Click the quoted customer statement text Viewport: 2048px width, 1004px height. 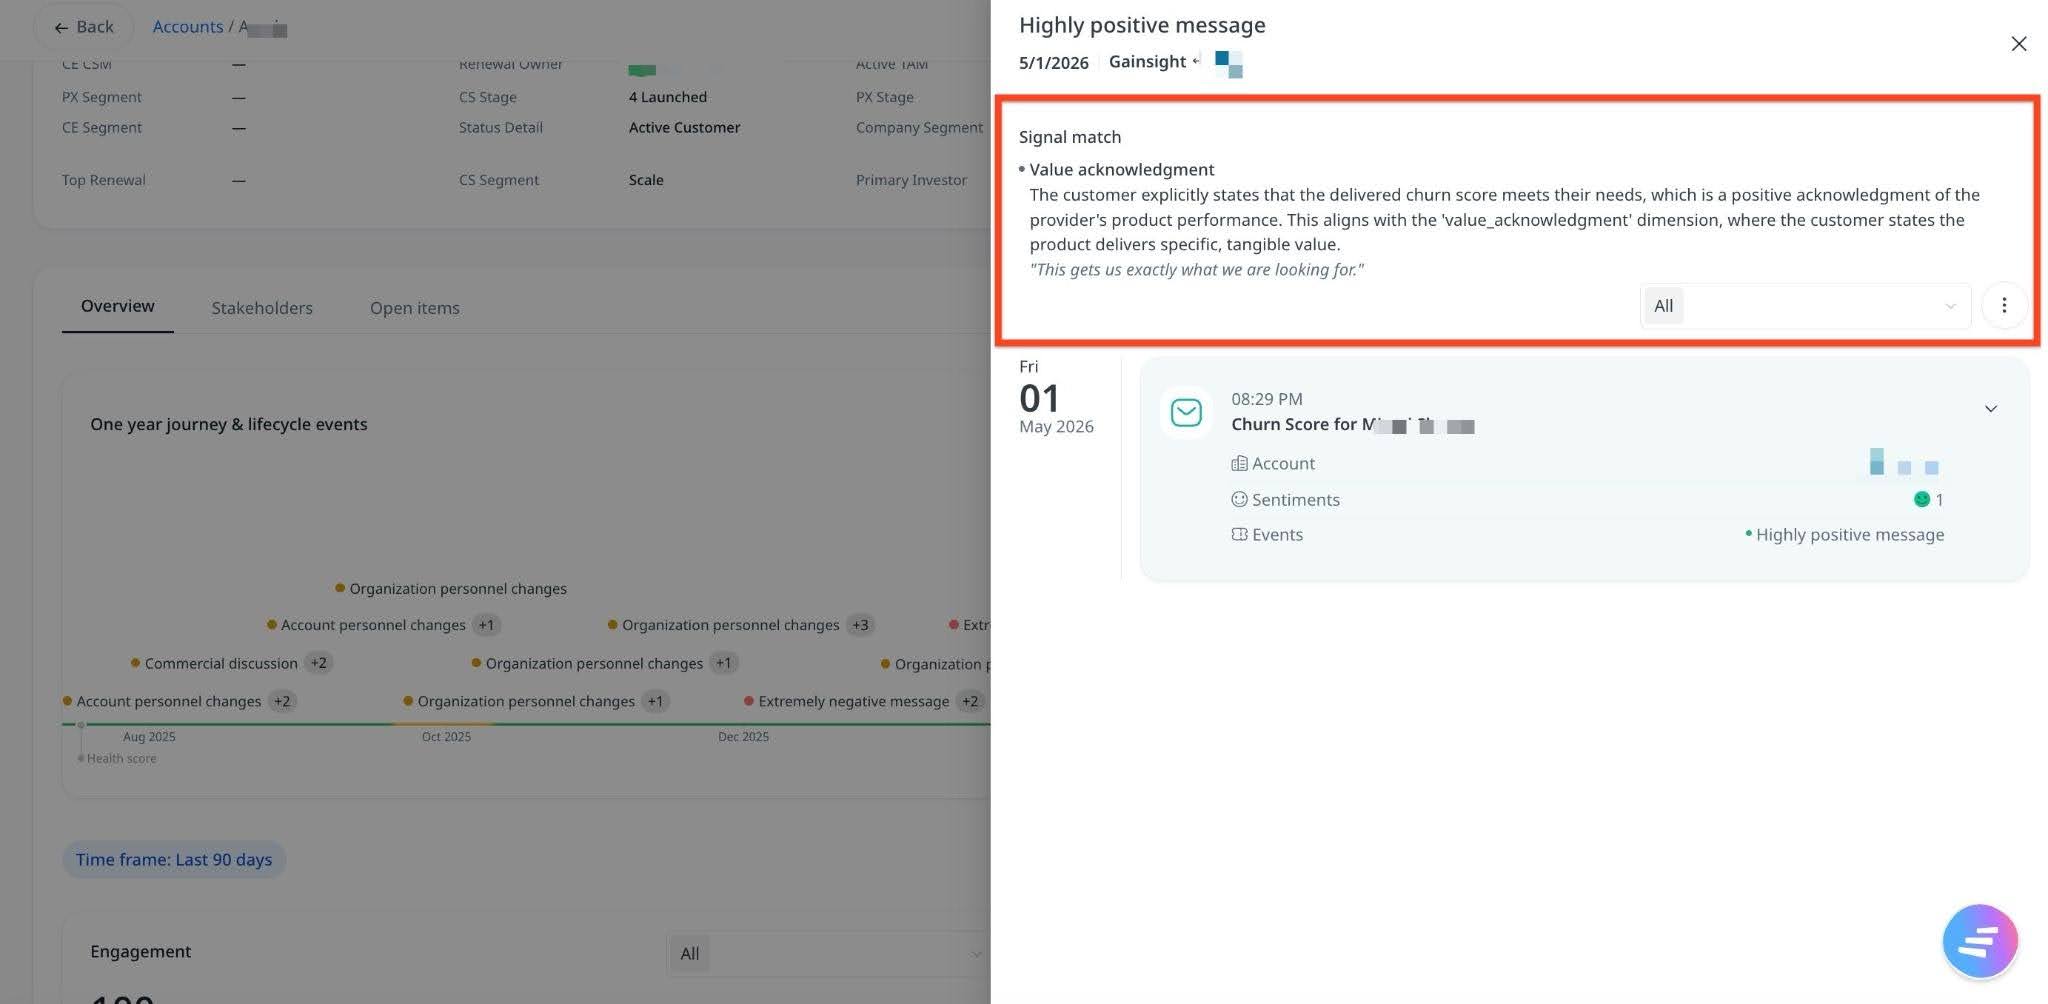pos(1197,270)
